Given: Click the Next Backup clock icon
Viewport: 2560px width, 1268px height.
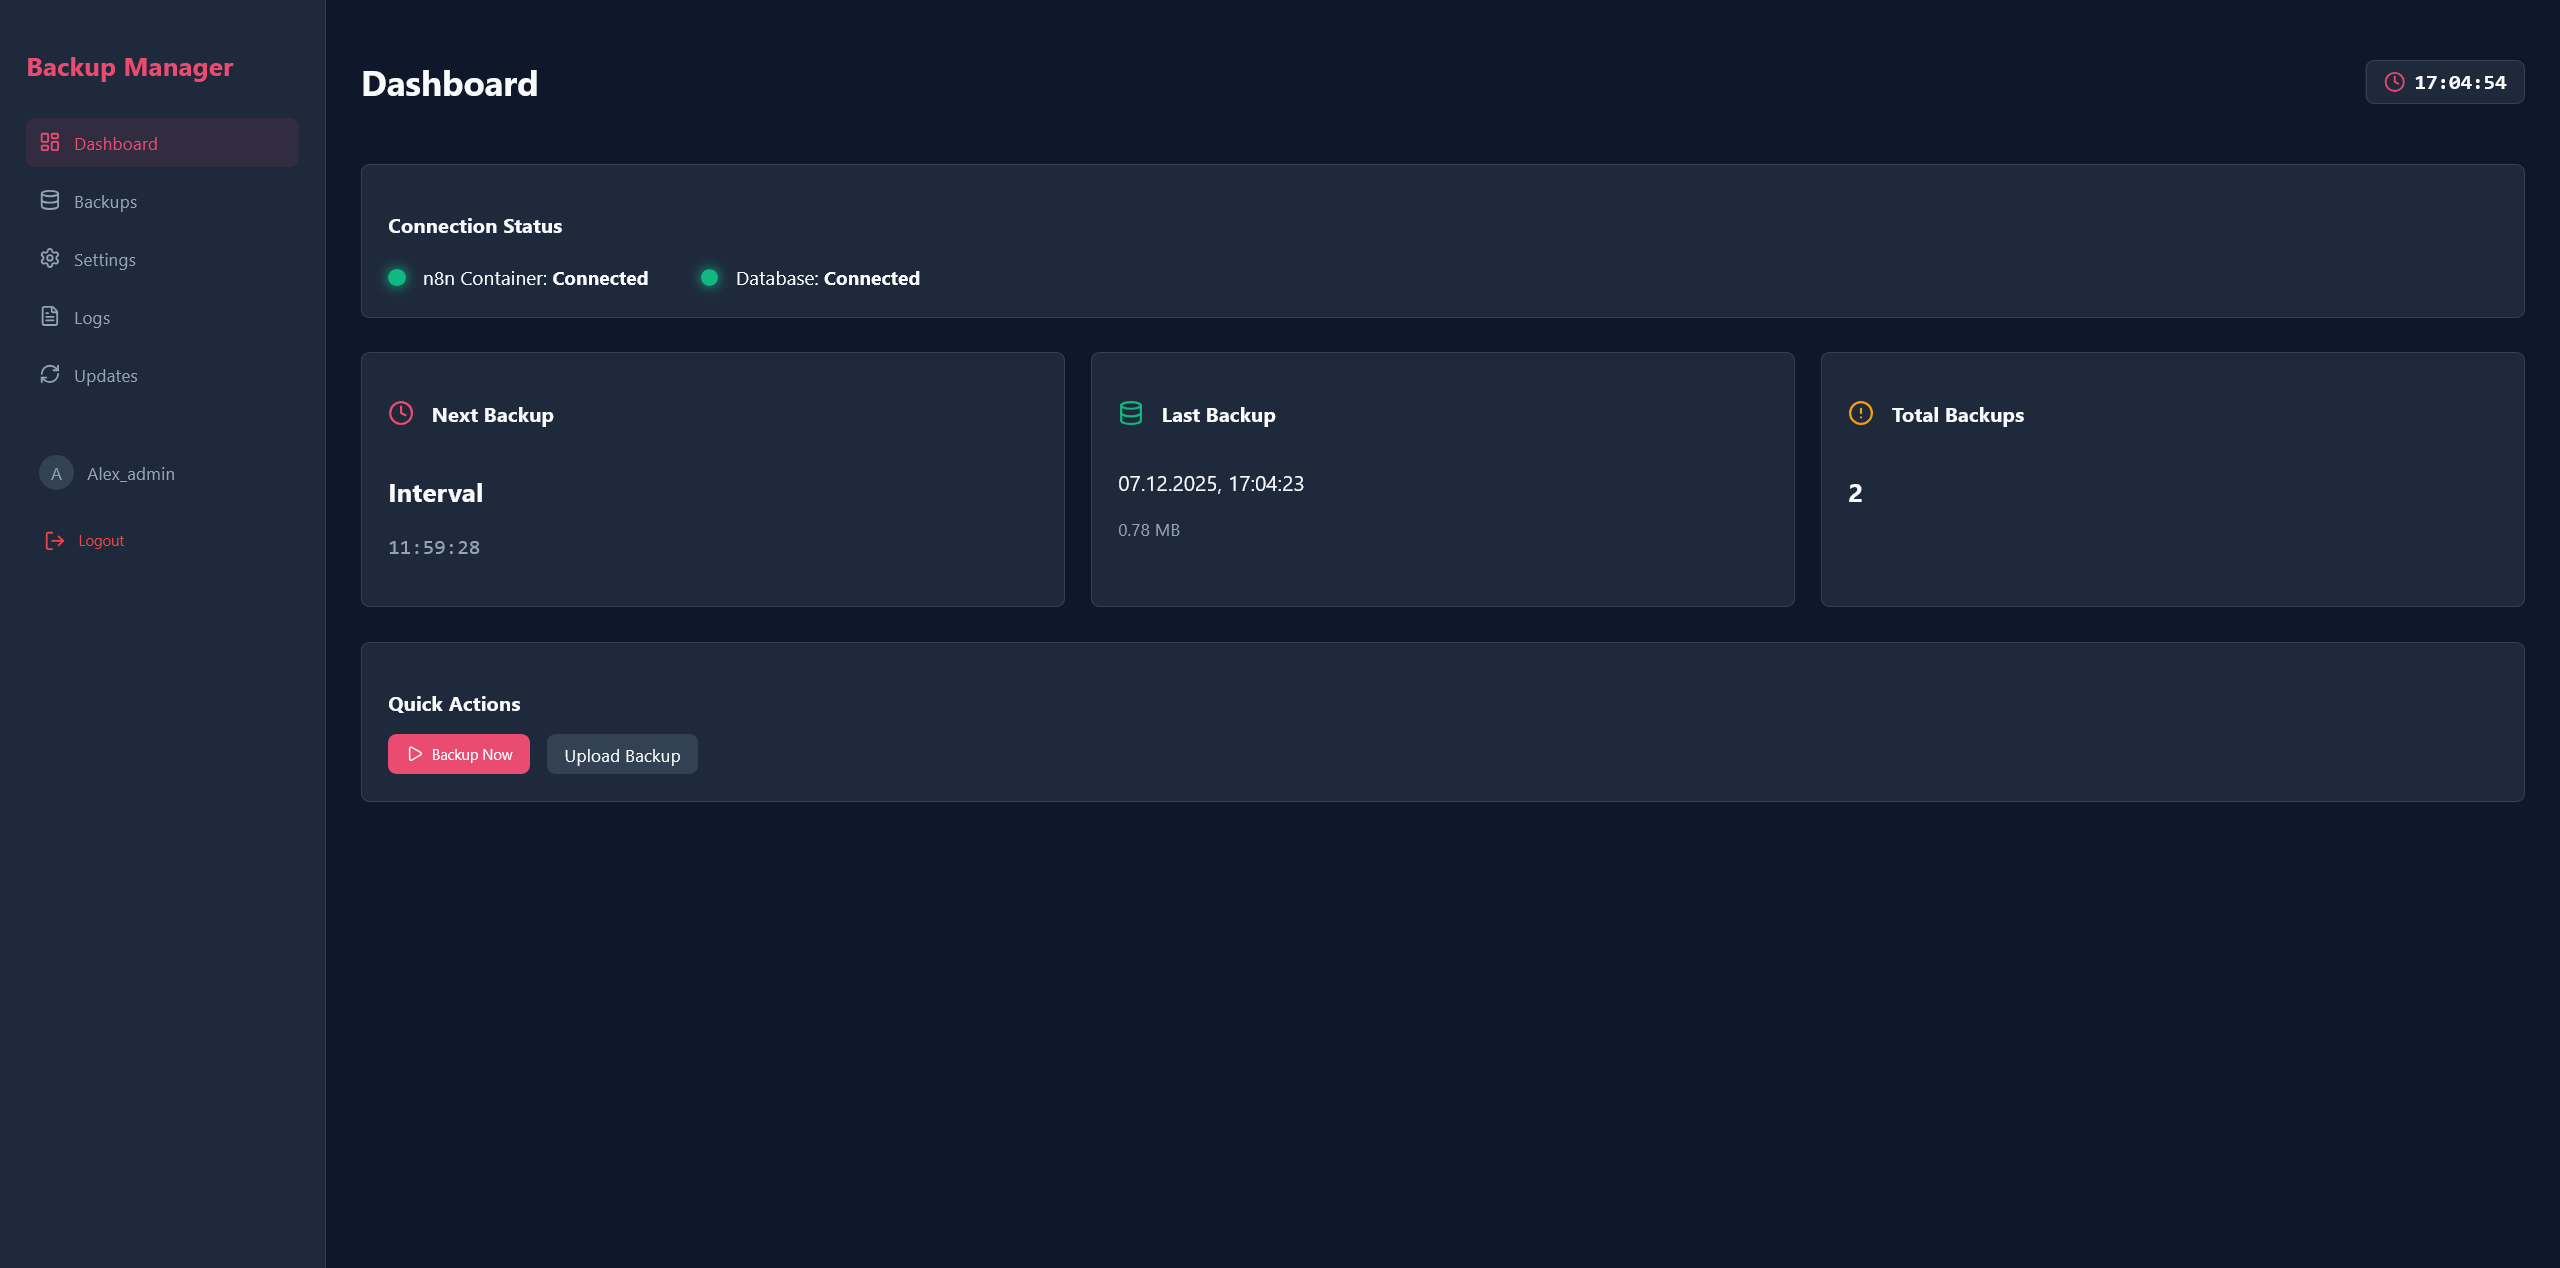Looking at the screenshot, I should tap(401, 414).
